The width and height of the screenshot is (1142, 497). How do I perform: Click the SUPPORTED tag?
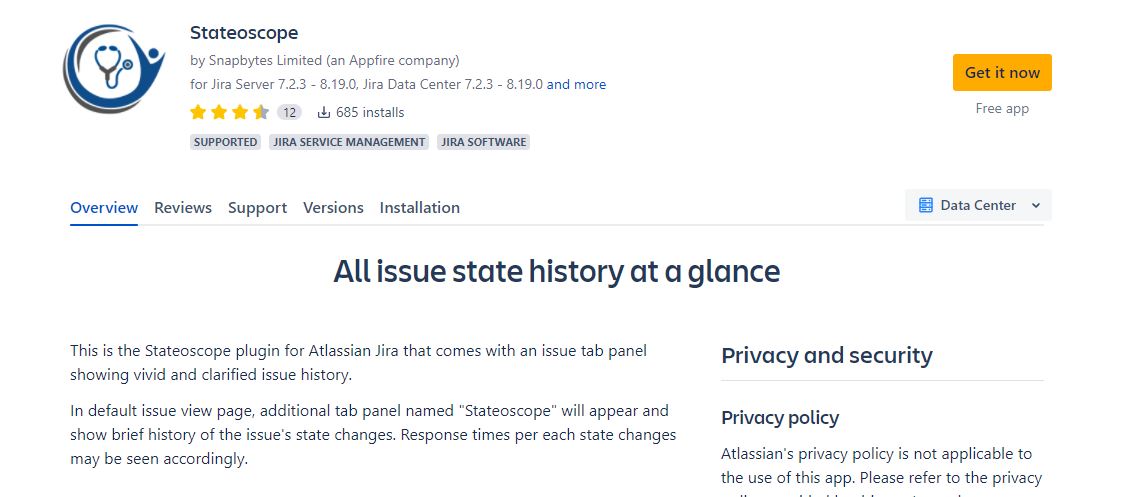(226, 142)
